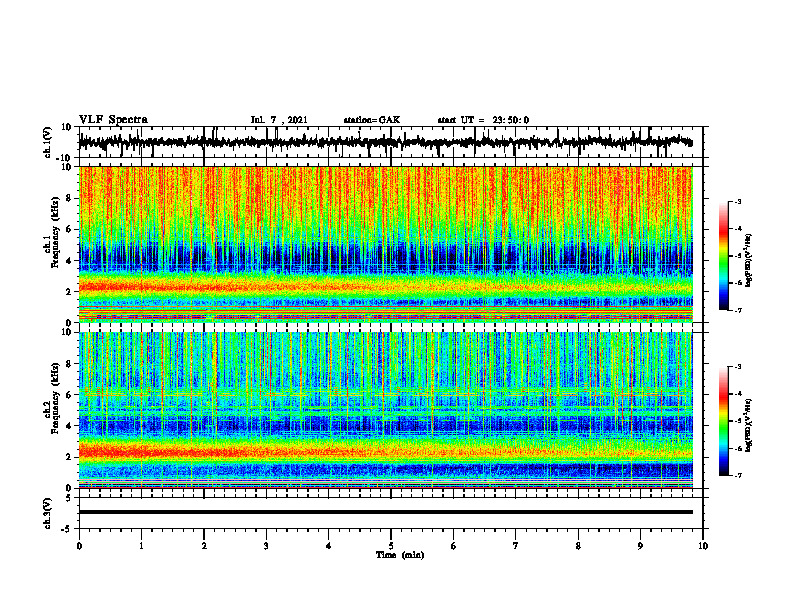792x612 pixels.
Task: Click the time axis tick label "3"
Action: pyautogui.click(x=266, y=546)
